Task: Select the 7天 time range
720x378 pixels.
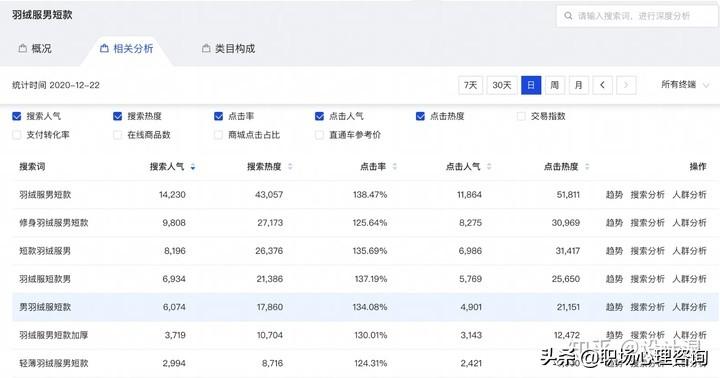Action: (471, 85)
